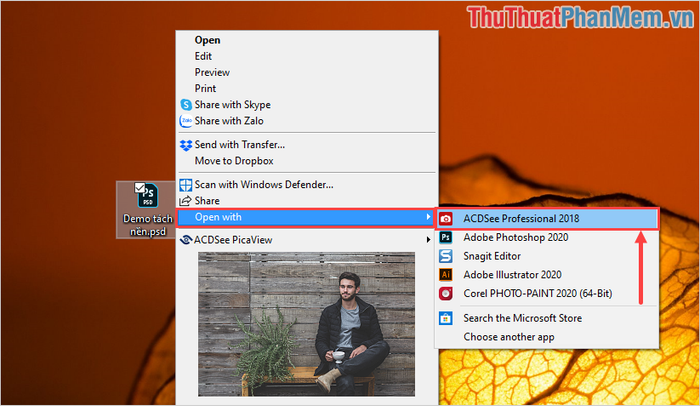Viewport: 700px width, 406px height.
Task: Expand the Open with submenu arrow
Action: (x=429, y=217)
